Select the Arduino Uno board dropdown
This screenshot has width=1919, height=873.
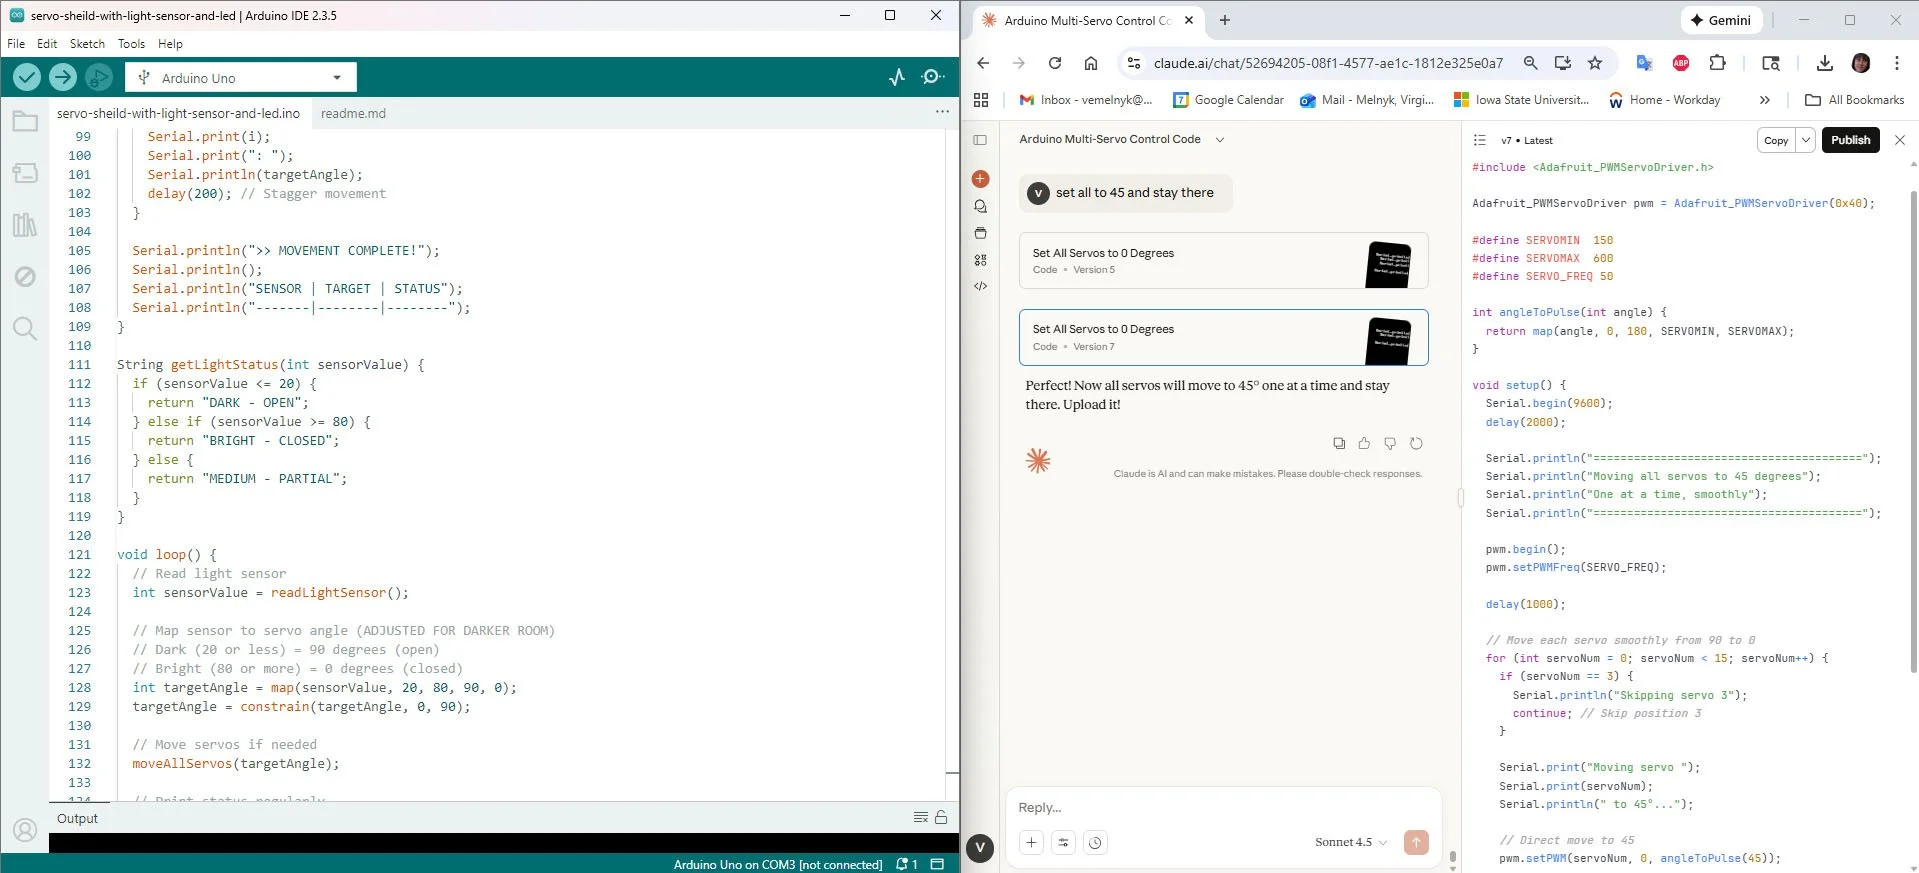coord(241,78)
